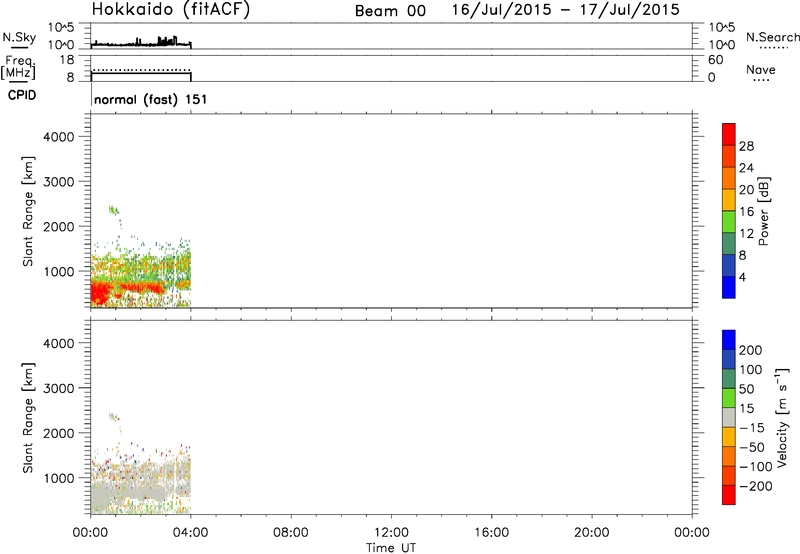Viewport: 800px width, 554px height.
Task: Click the "08:00" time axis label
Action: (x=291, y=533)
